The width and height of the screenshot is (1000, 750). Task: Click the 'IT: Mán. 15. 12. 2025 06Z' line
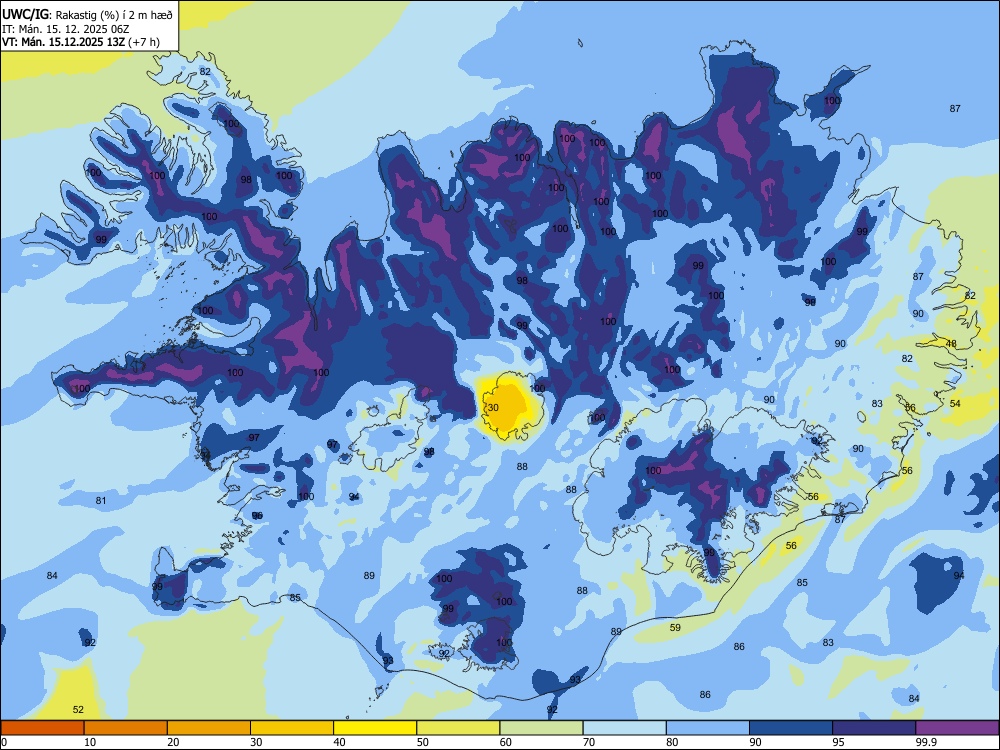(x=66, y=29)
